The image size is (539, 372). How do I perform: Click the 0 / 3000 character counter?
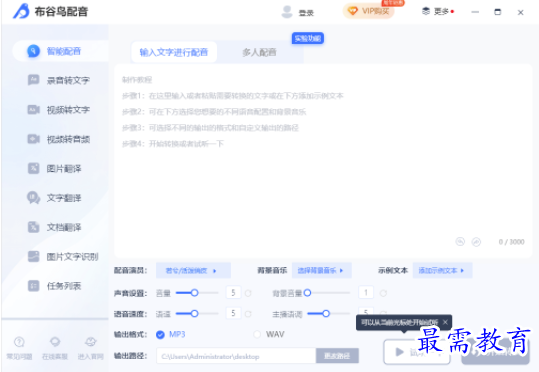tap(512, 242)
